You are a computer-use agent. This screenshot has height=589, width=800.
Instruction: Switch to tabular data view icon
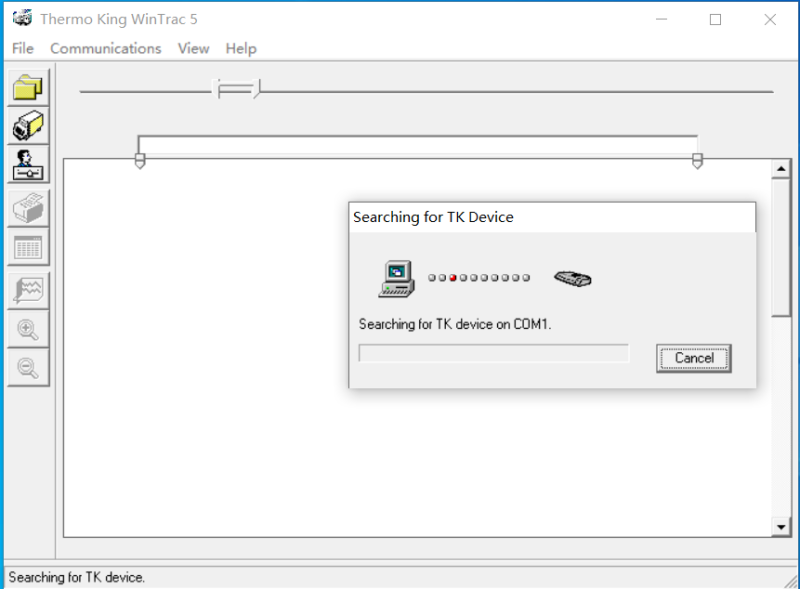[27, 247]
